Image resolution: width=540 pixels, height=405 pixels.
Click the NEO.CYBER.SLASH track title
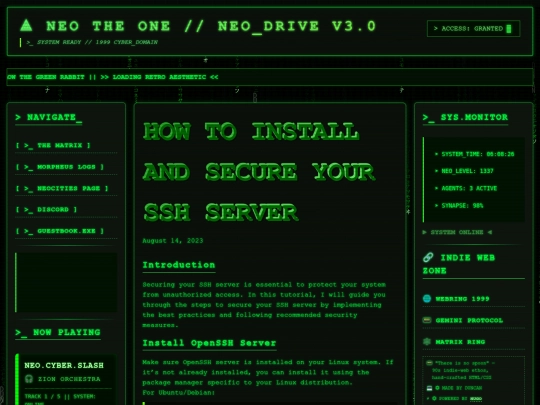tap(64, 365)
